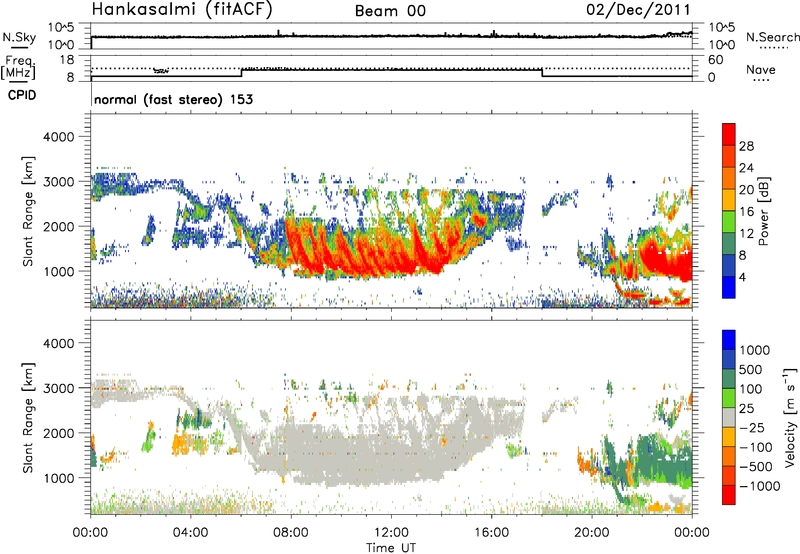Click the "1000" tick on the Velocity colorbar

755,350
